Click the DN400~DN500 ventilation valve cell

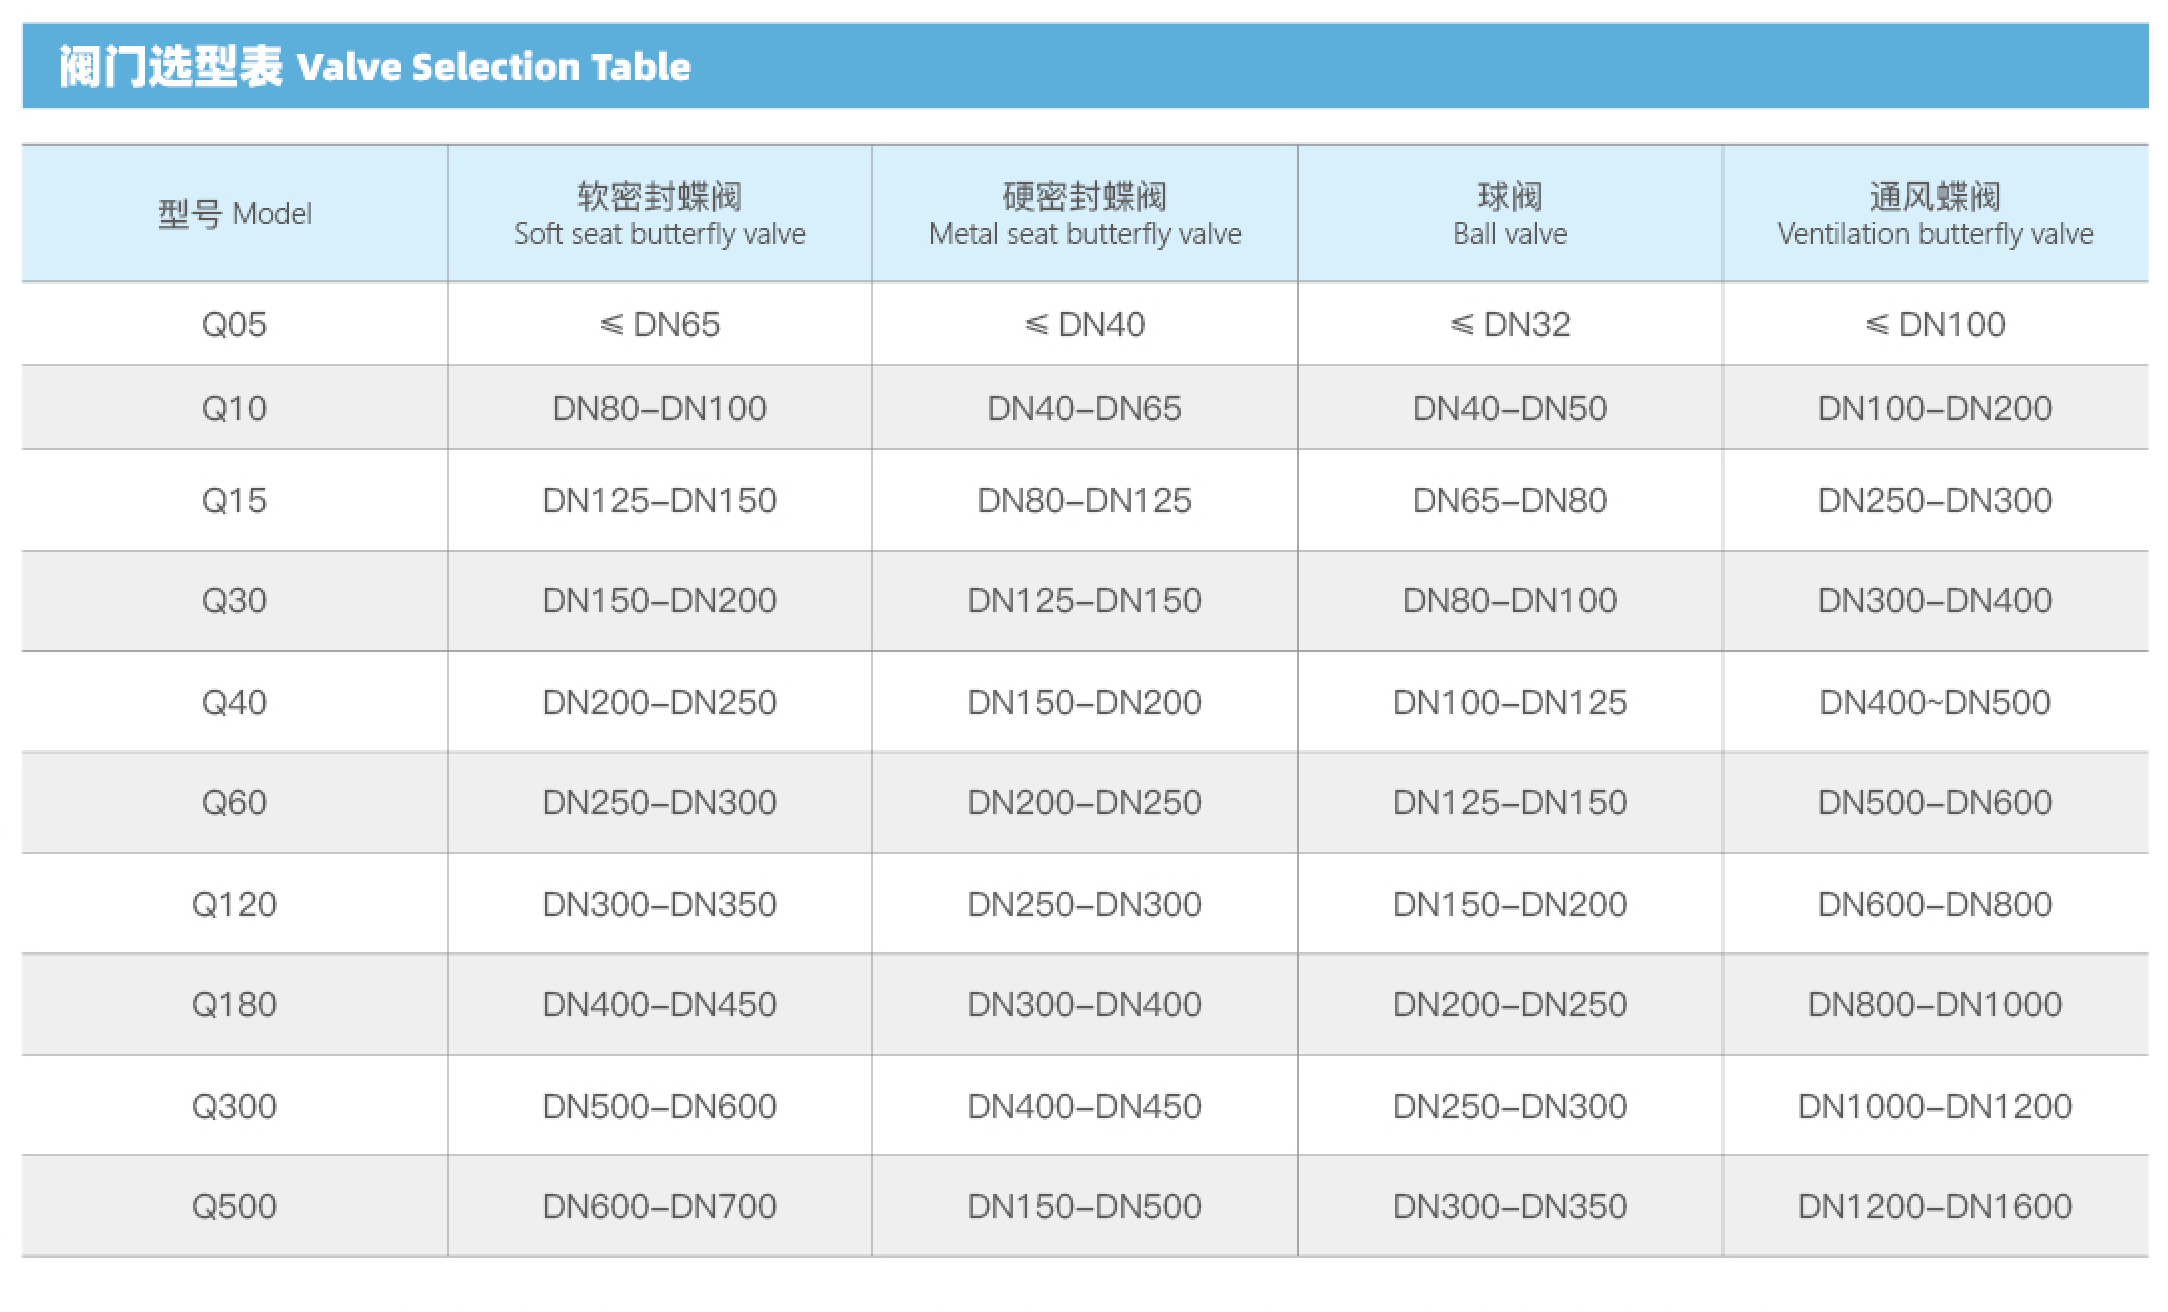(x=1935, y=702)
